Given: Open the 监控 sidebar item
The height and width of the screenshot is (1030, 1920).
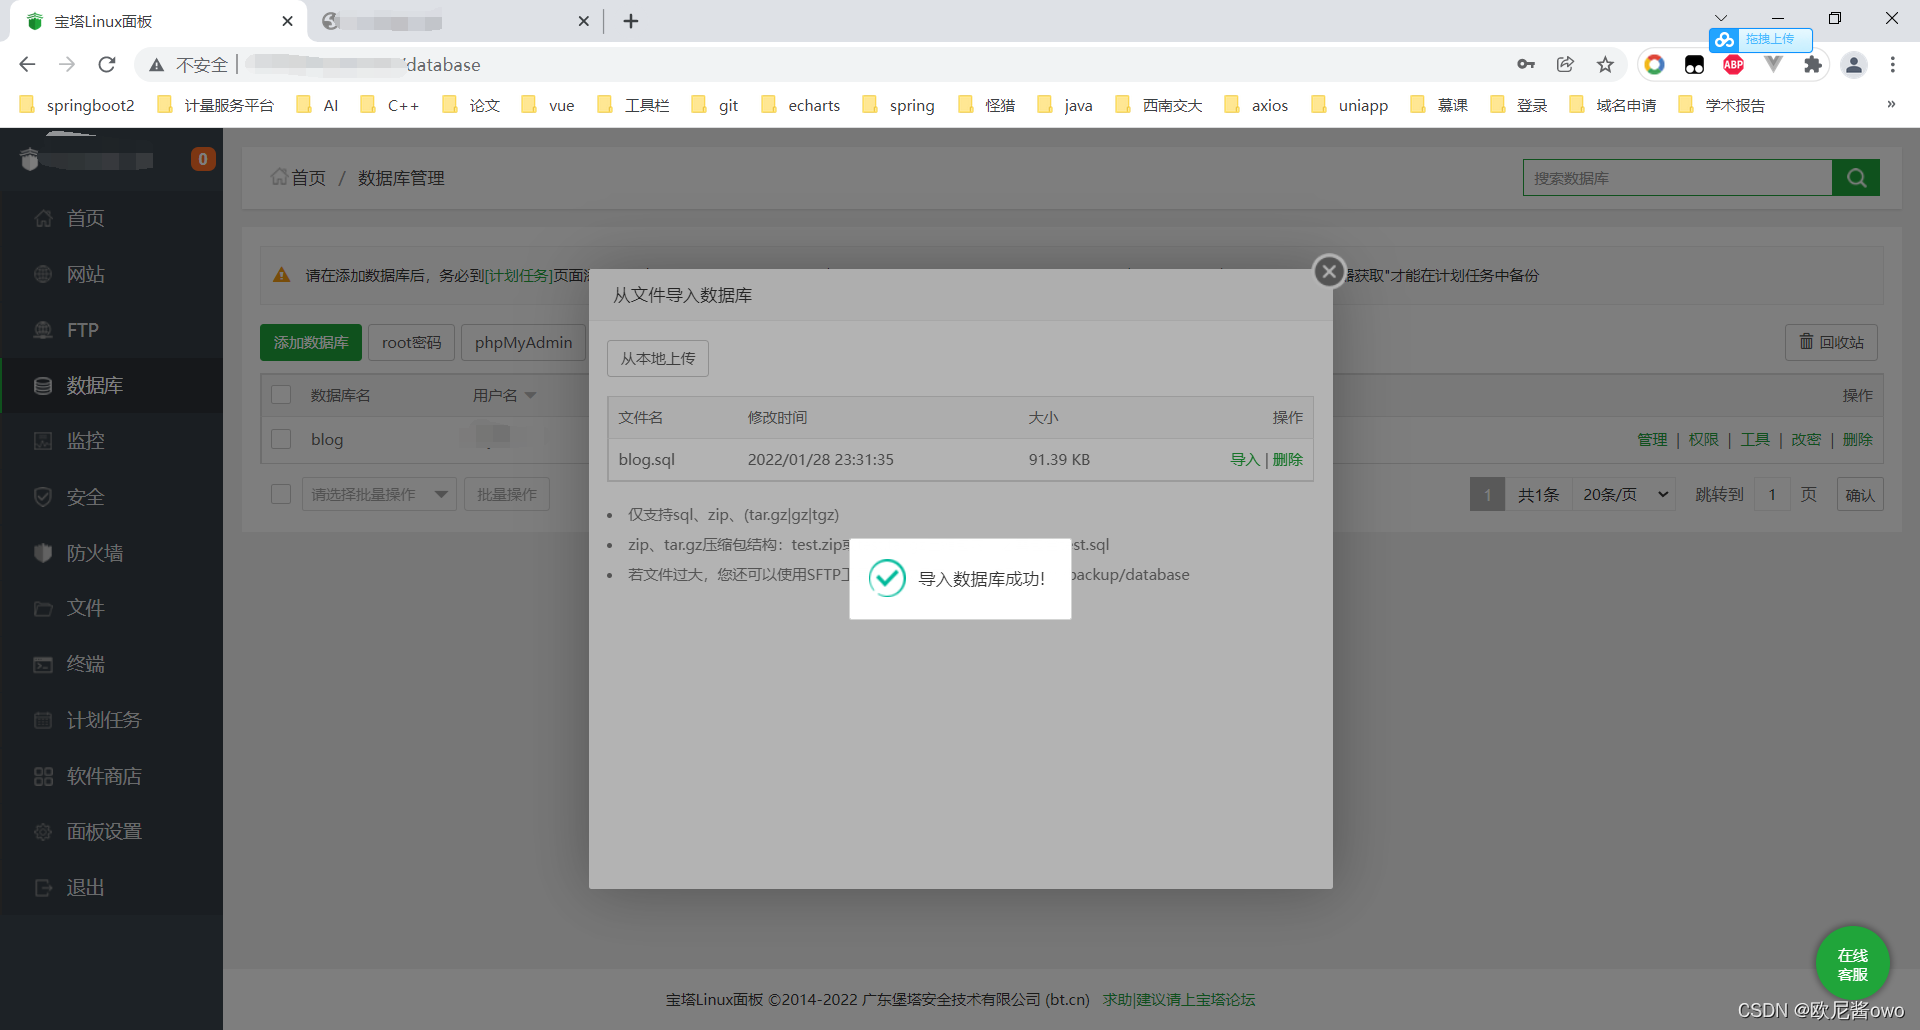Looking at the screenshot, I should (111, 441).
